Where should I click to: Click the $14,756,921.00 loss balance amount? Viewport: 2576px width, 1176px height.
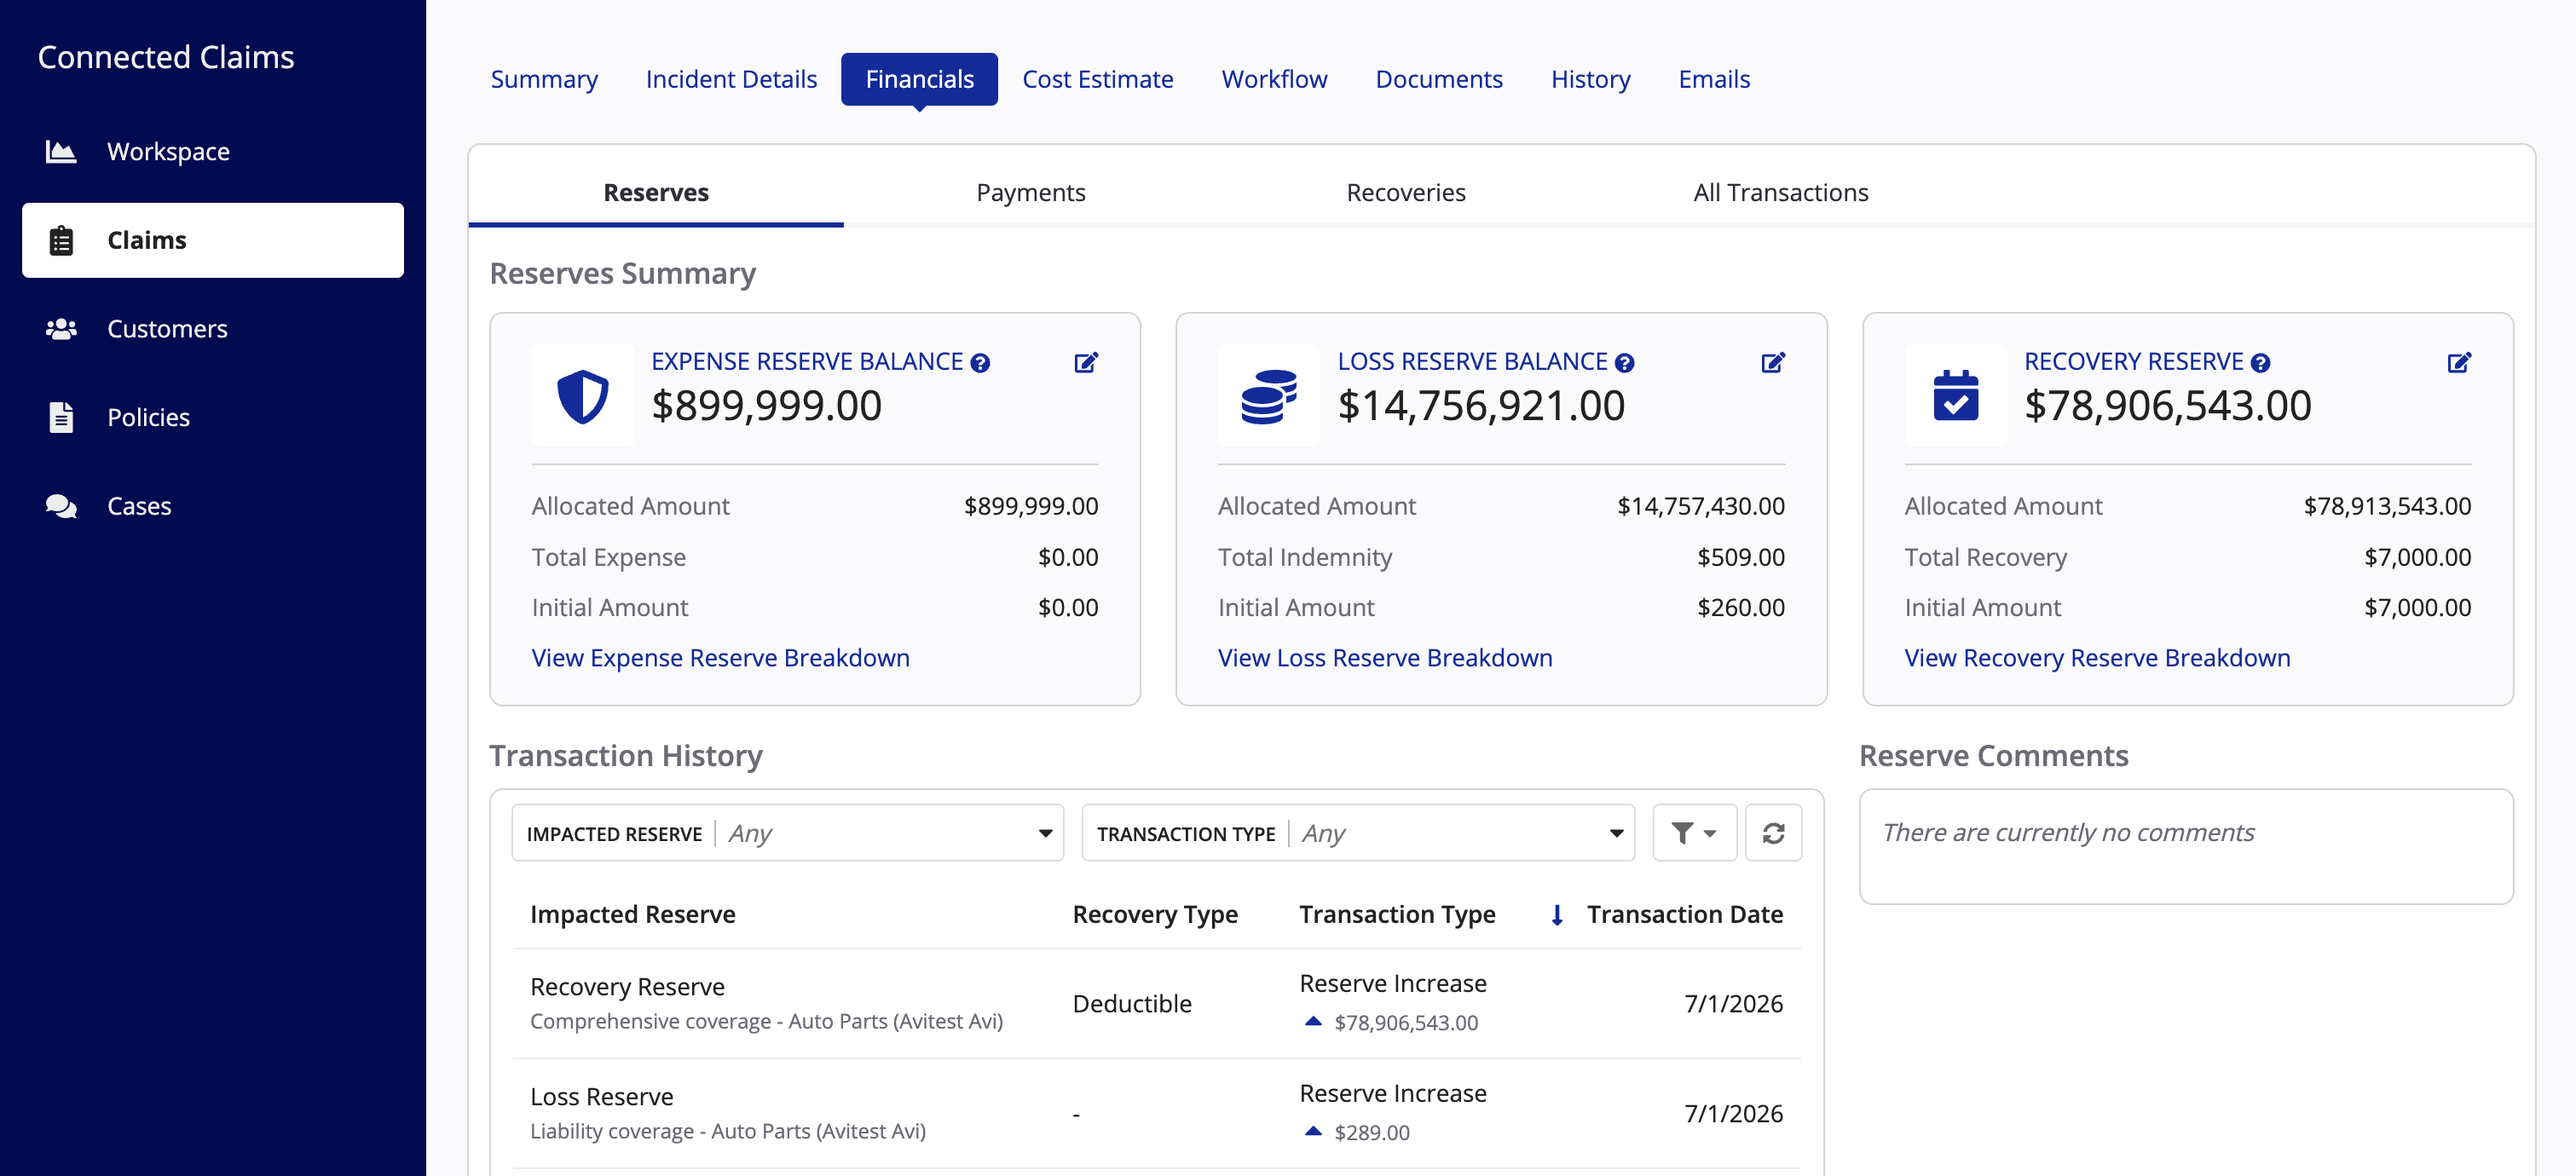click(1481, 406)
